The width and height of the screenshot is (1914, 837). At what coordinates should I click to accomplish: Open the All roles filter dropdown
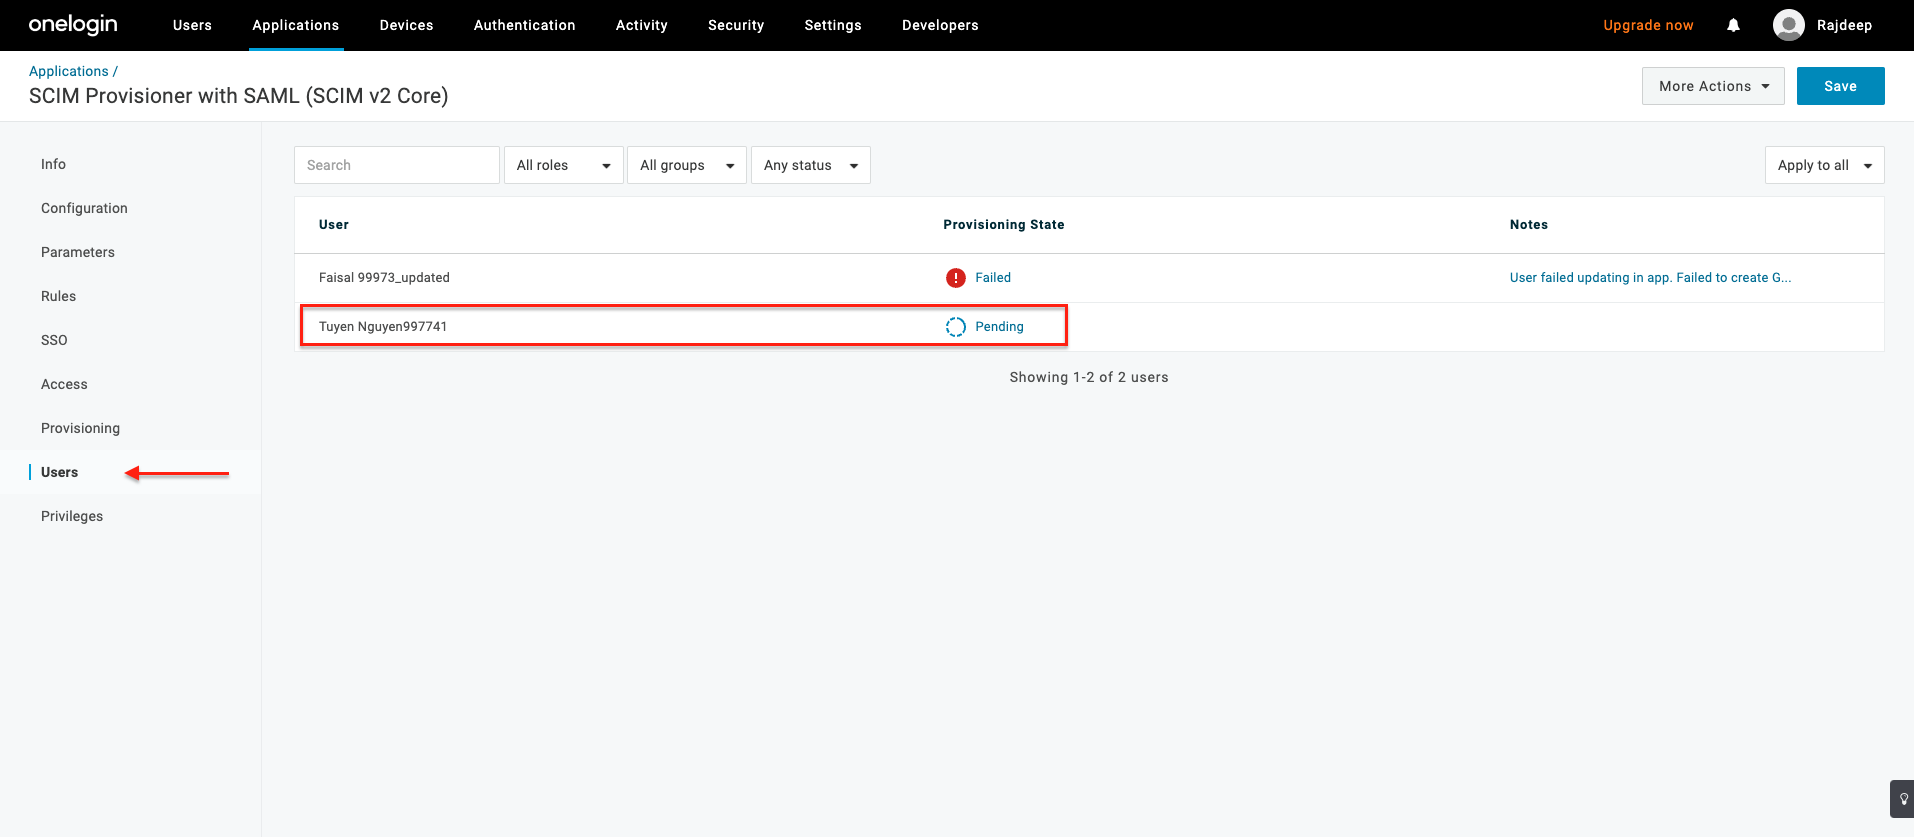click(563, 165)
